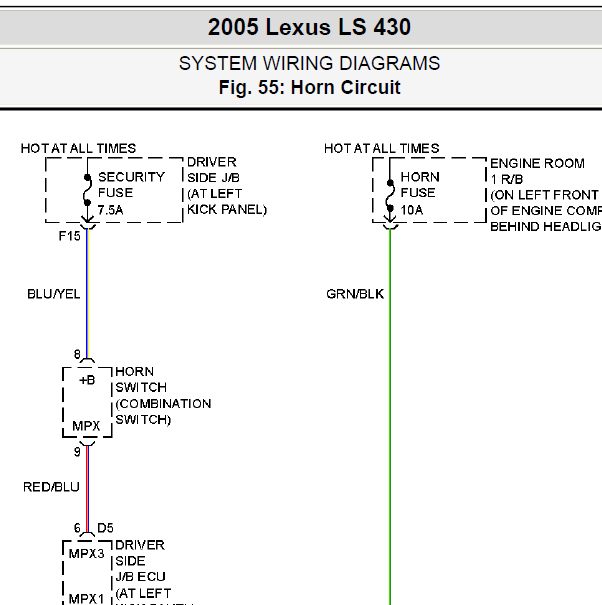Click the 'MPX3' terminal label

(86, 554)
